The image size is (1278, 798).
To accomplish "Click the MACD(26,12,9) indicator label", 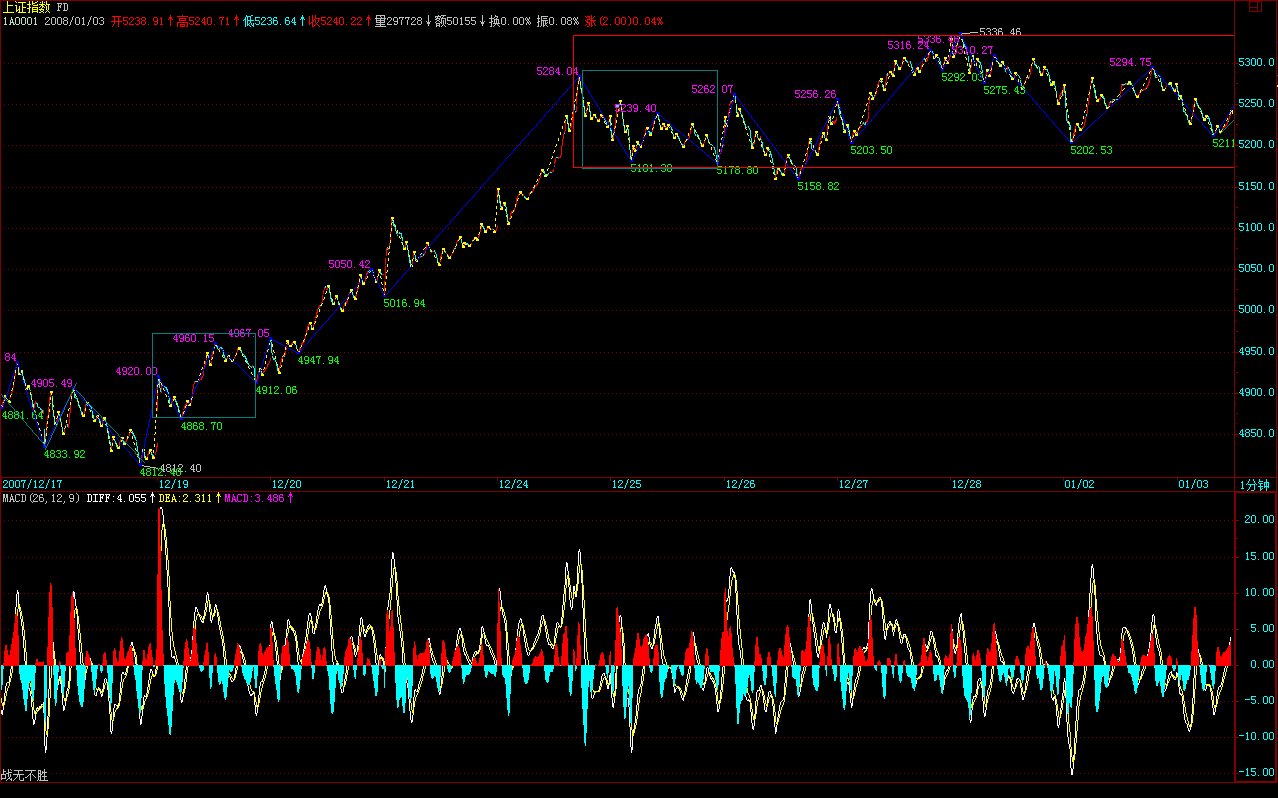I will tap(40, 498).
